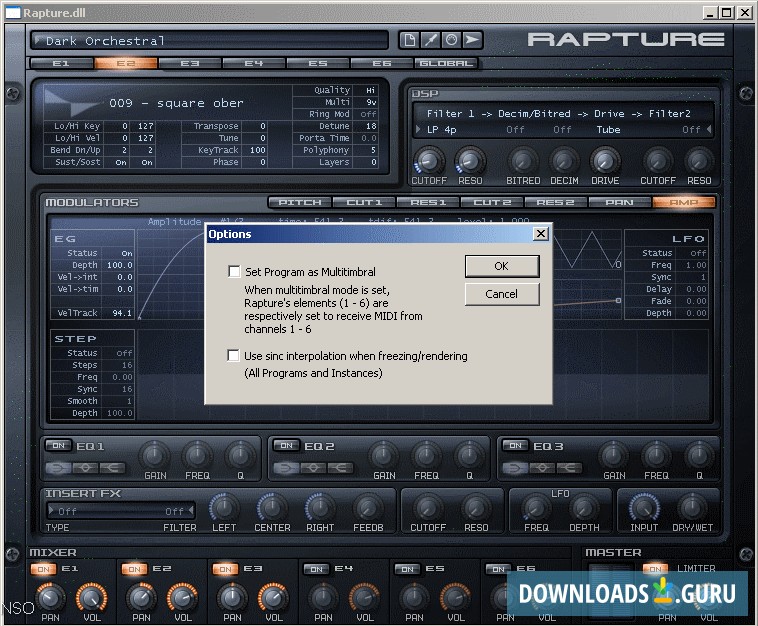Switch to the E3 element tab
The height and width of the screenshot is (626, 758).
click(189, 63)
